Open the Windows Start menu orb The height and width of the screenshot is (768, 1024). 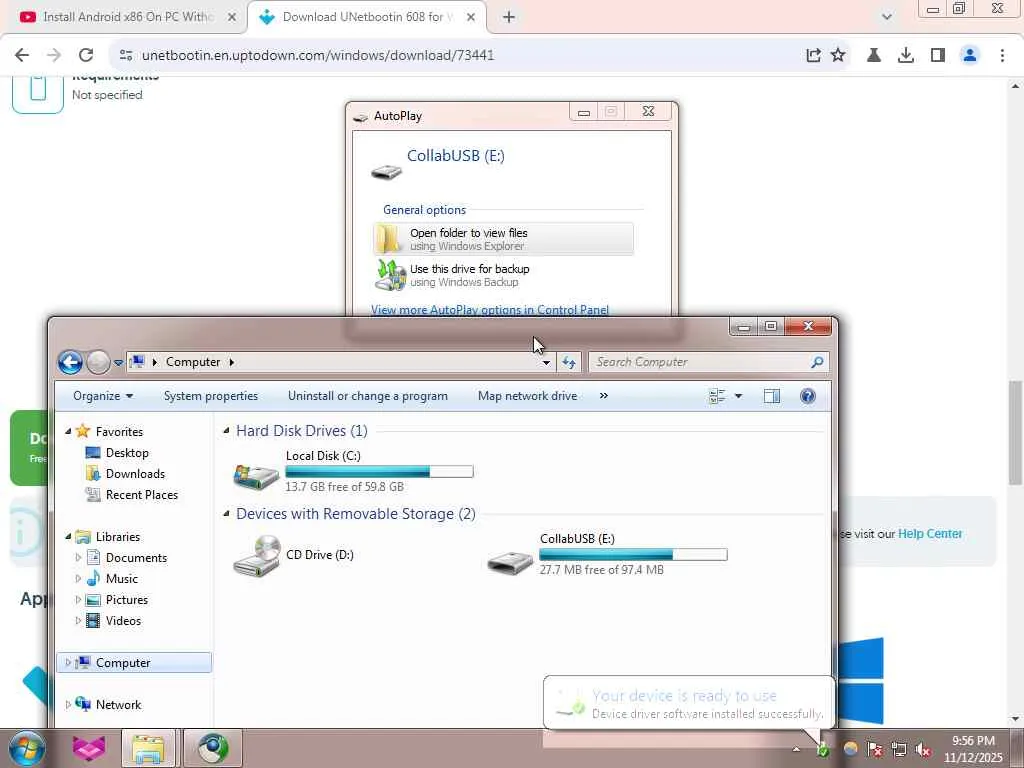coord(27,748)
